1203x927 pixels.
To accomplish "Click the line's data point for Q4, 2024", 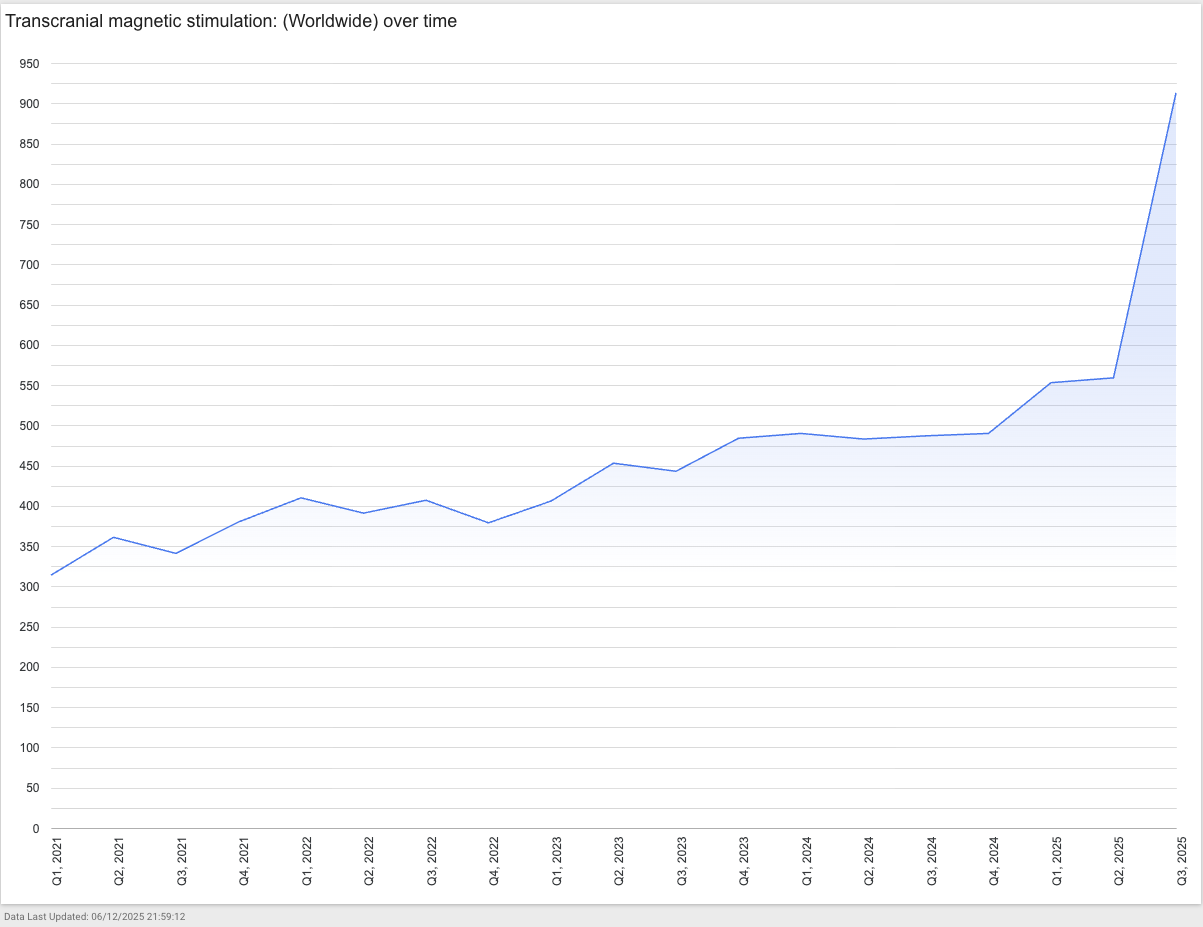I will tap(988, 433).
